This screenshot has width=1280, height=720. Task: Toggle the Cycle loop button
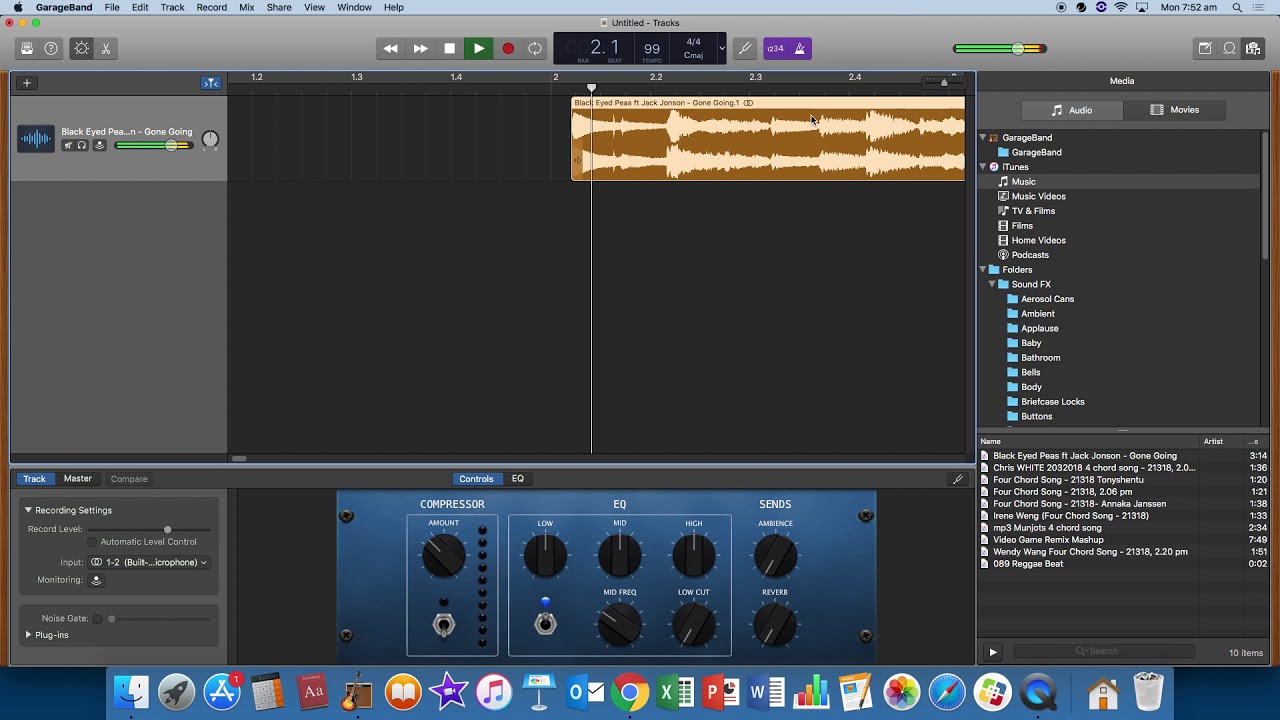tap(535, 48)
